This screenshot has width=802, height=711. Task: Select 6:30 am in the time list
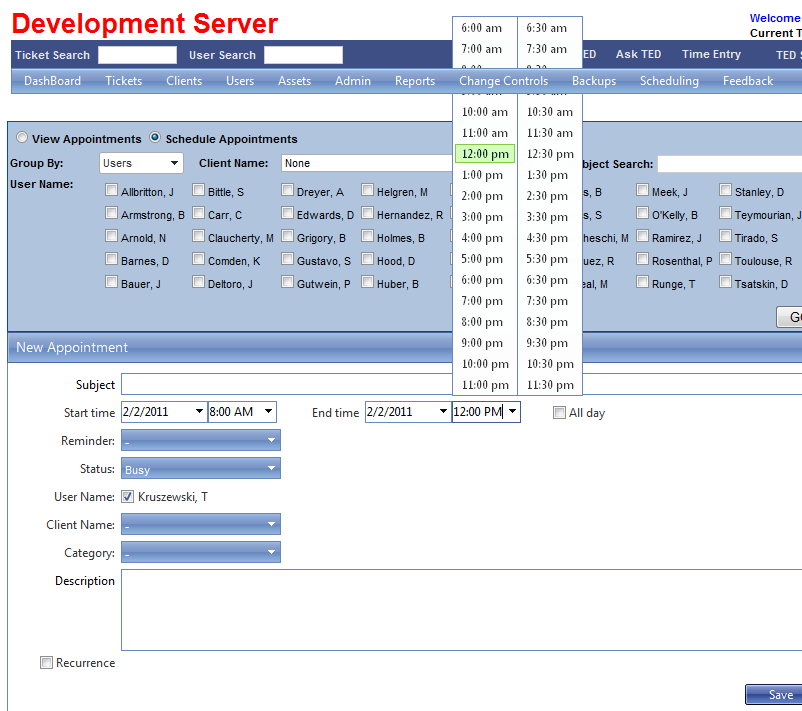[x=546, y=28]
